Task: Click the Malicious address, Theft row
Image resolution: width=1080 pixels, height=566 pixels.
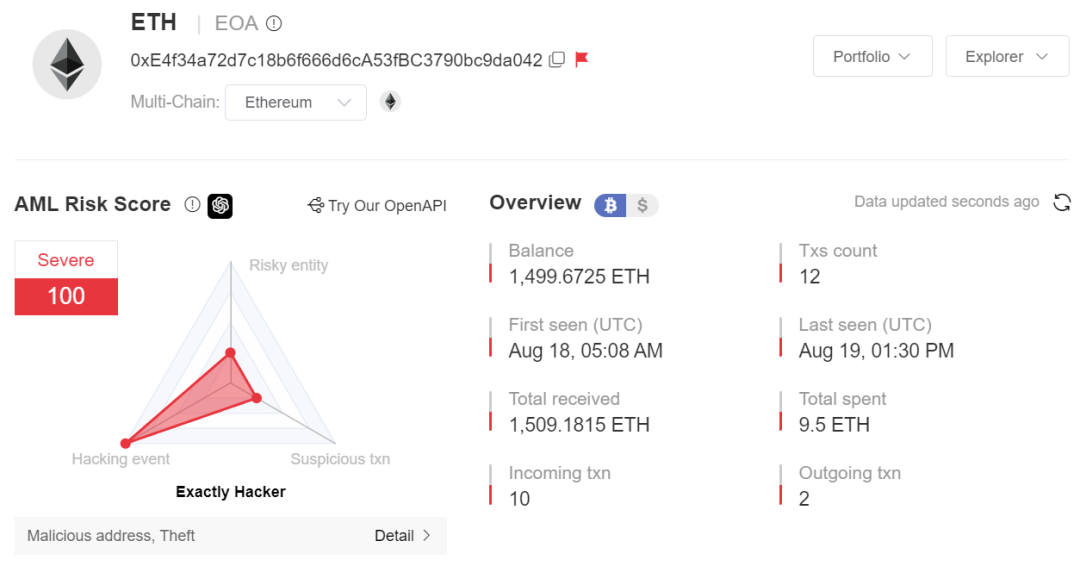Action: click(x=231, y=536)
